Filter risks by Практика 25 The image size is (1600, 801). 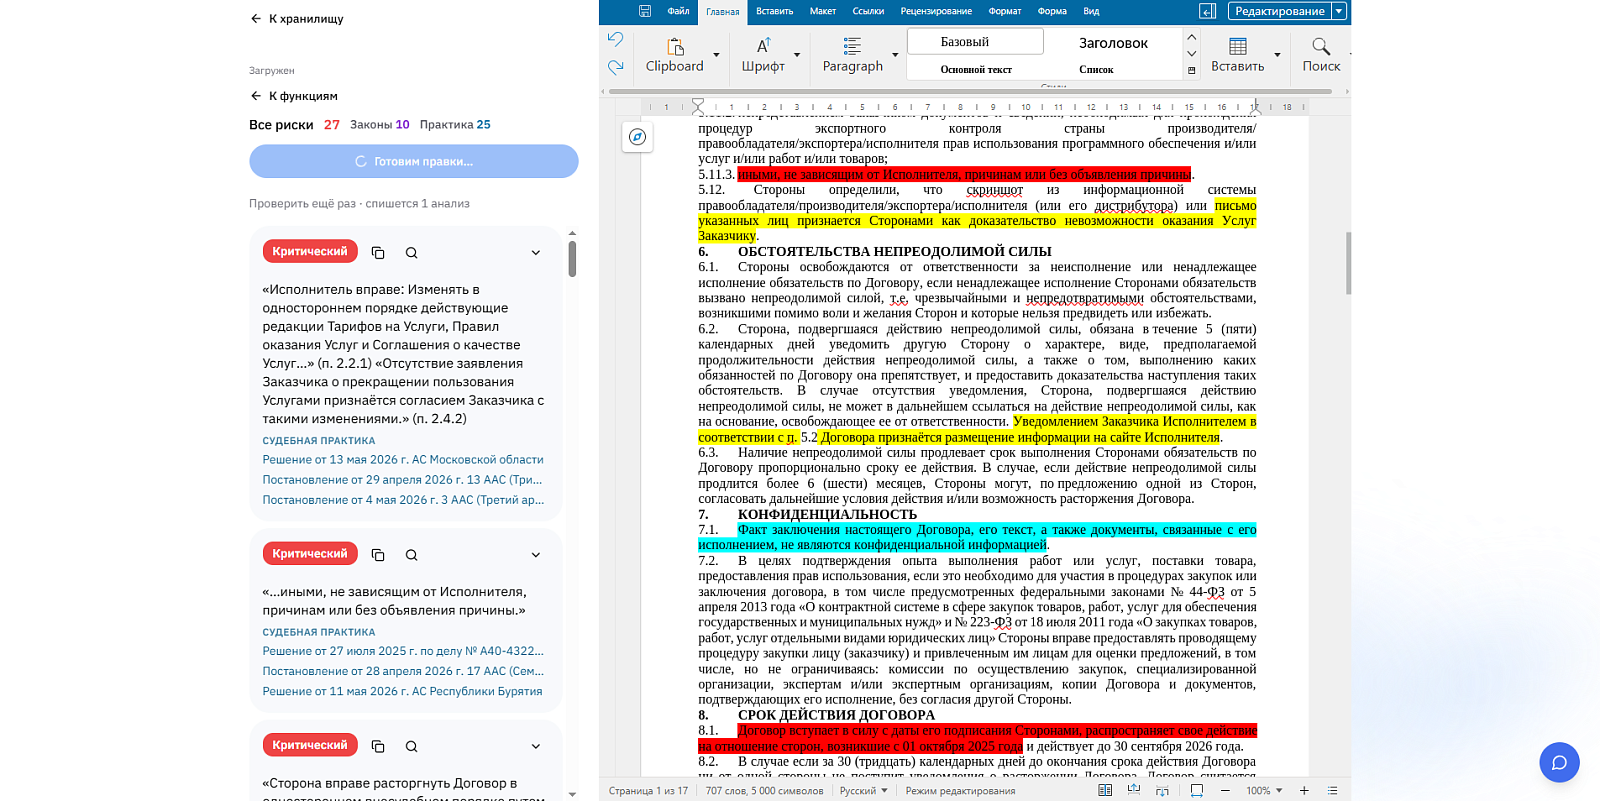455,125
